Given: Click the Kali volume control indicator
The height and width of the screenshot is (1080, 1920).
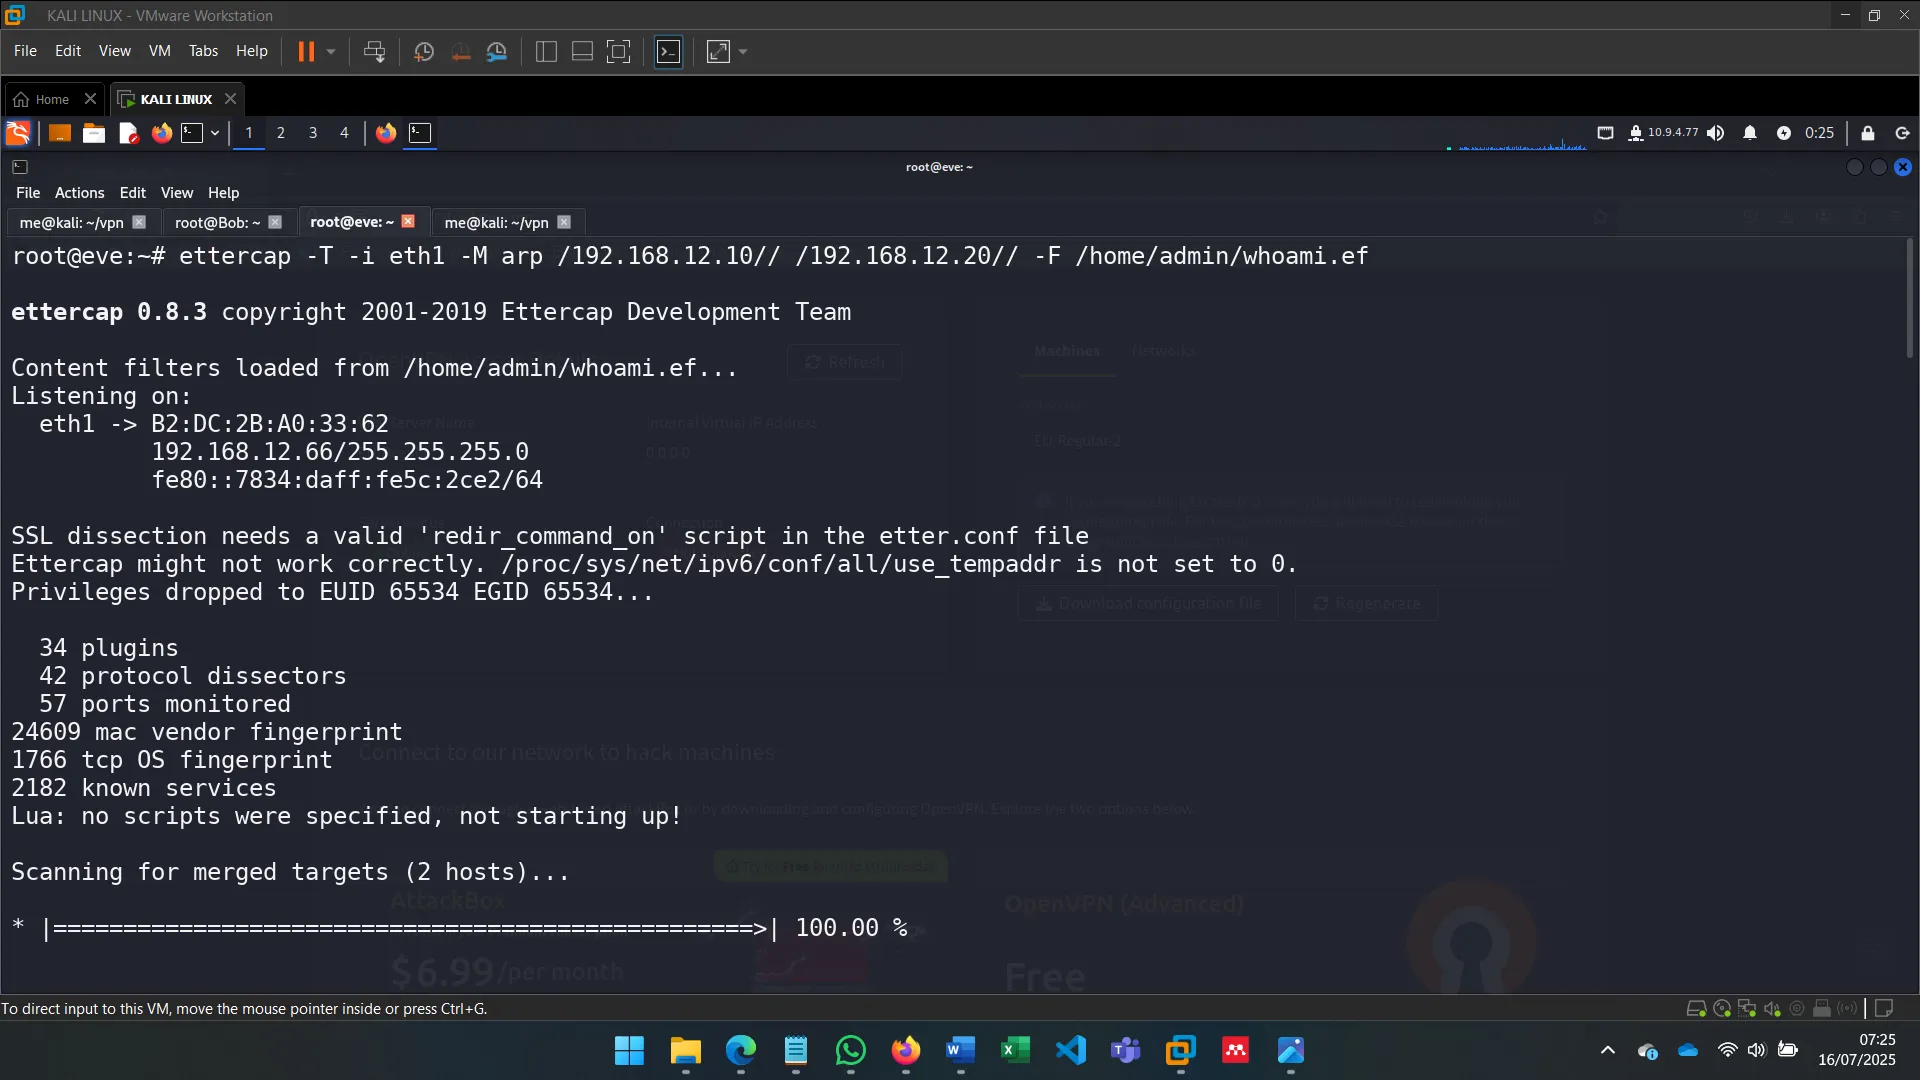Looking at the screenshot, I should [x=1717, y=132].
